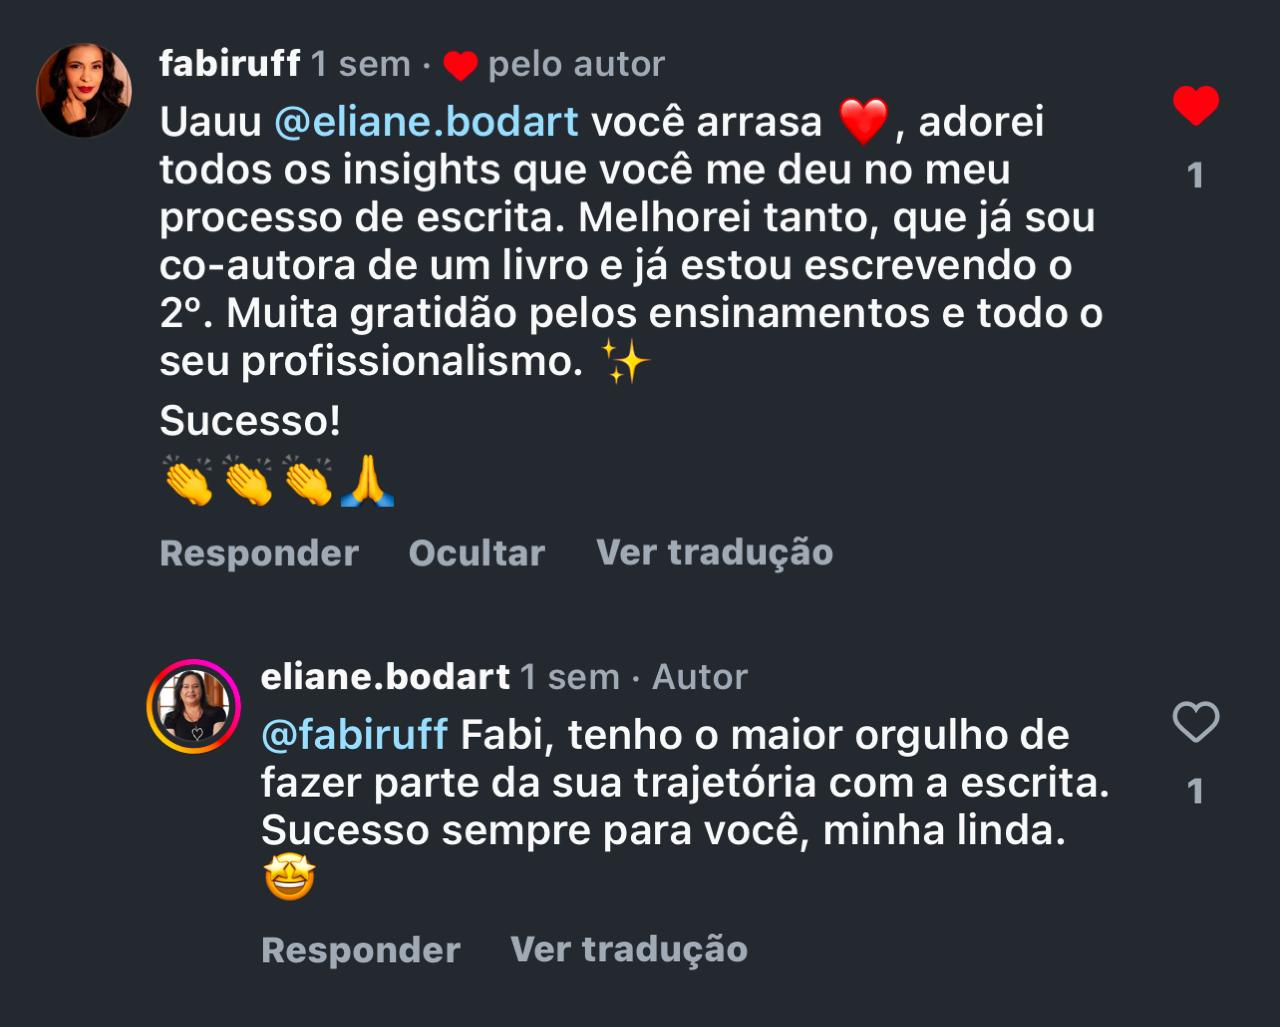Follow the @fabiruff mention in the reply
The image size is (1280, 1027).
(354, 736)
